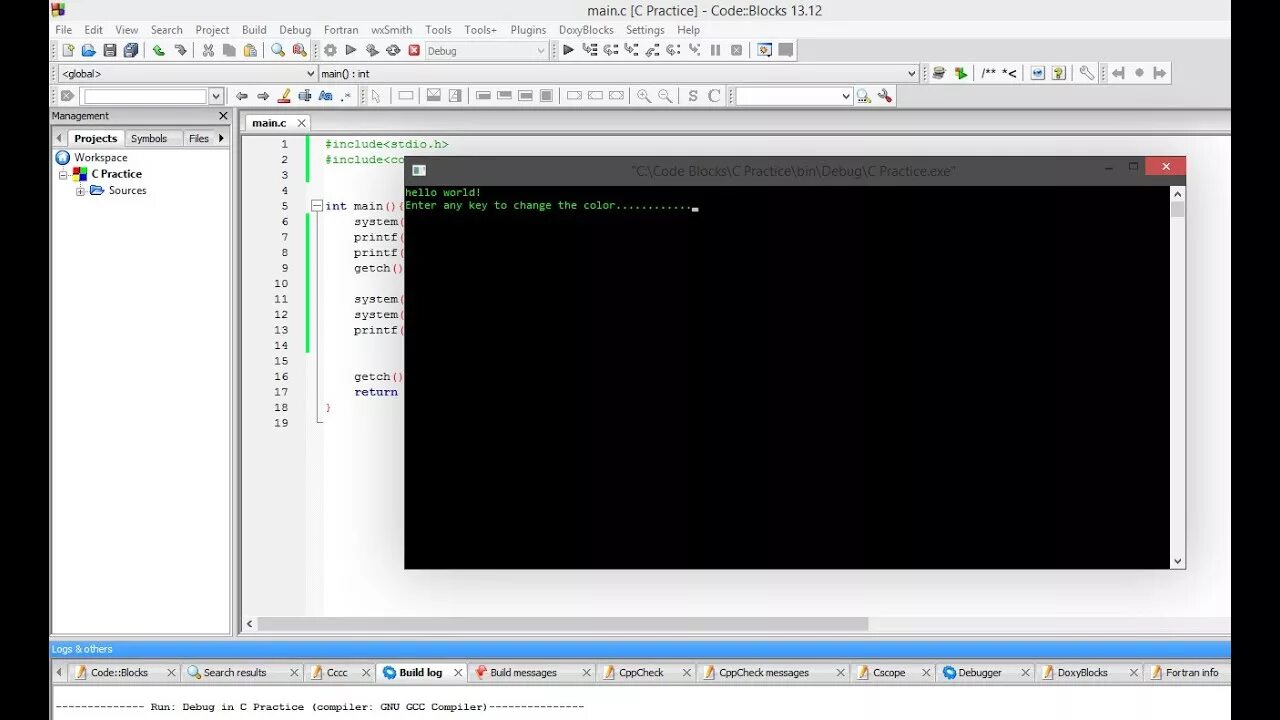The width and height of the screenshot is (1280, 720).
Task: Click the Open file folder icon
Action: [x=89, y=50]
